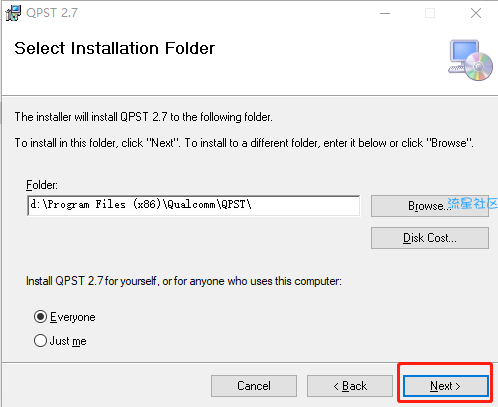This screenshot has height=407, width=498.
Task: Click the QPST 2.7 title bar text
Action: pyautogui.click(x=52, y=13)
